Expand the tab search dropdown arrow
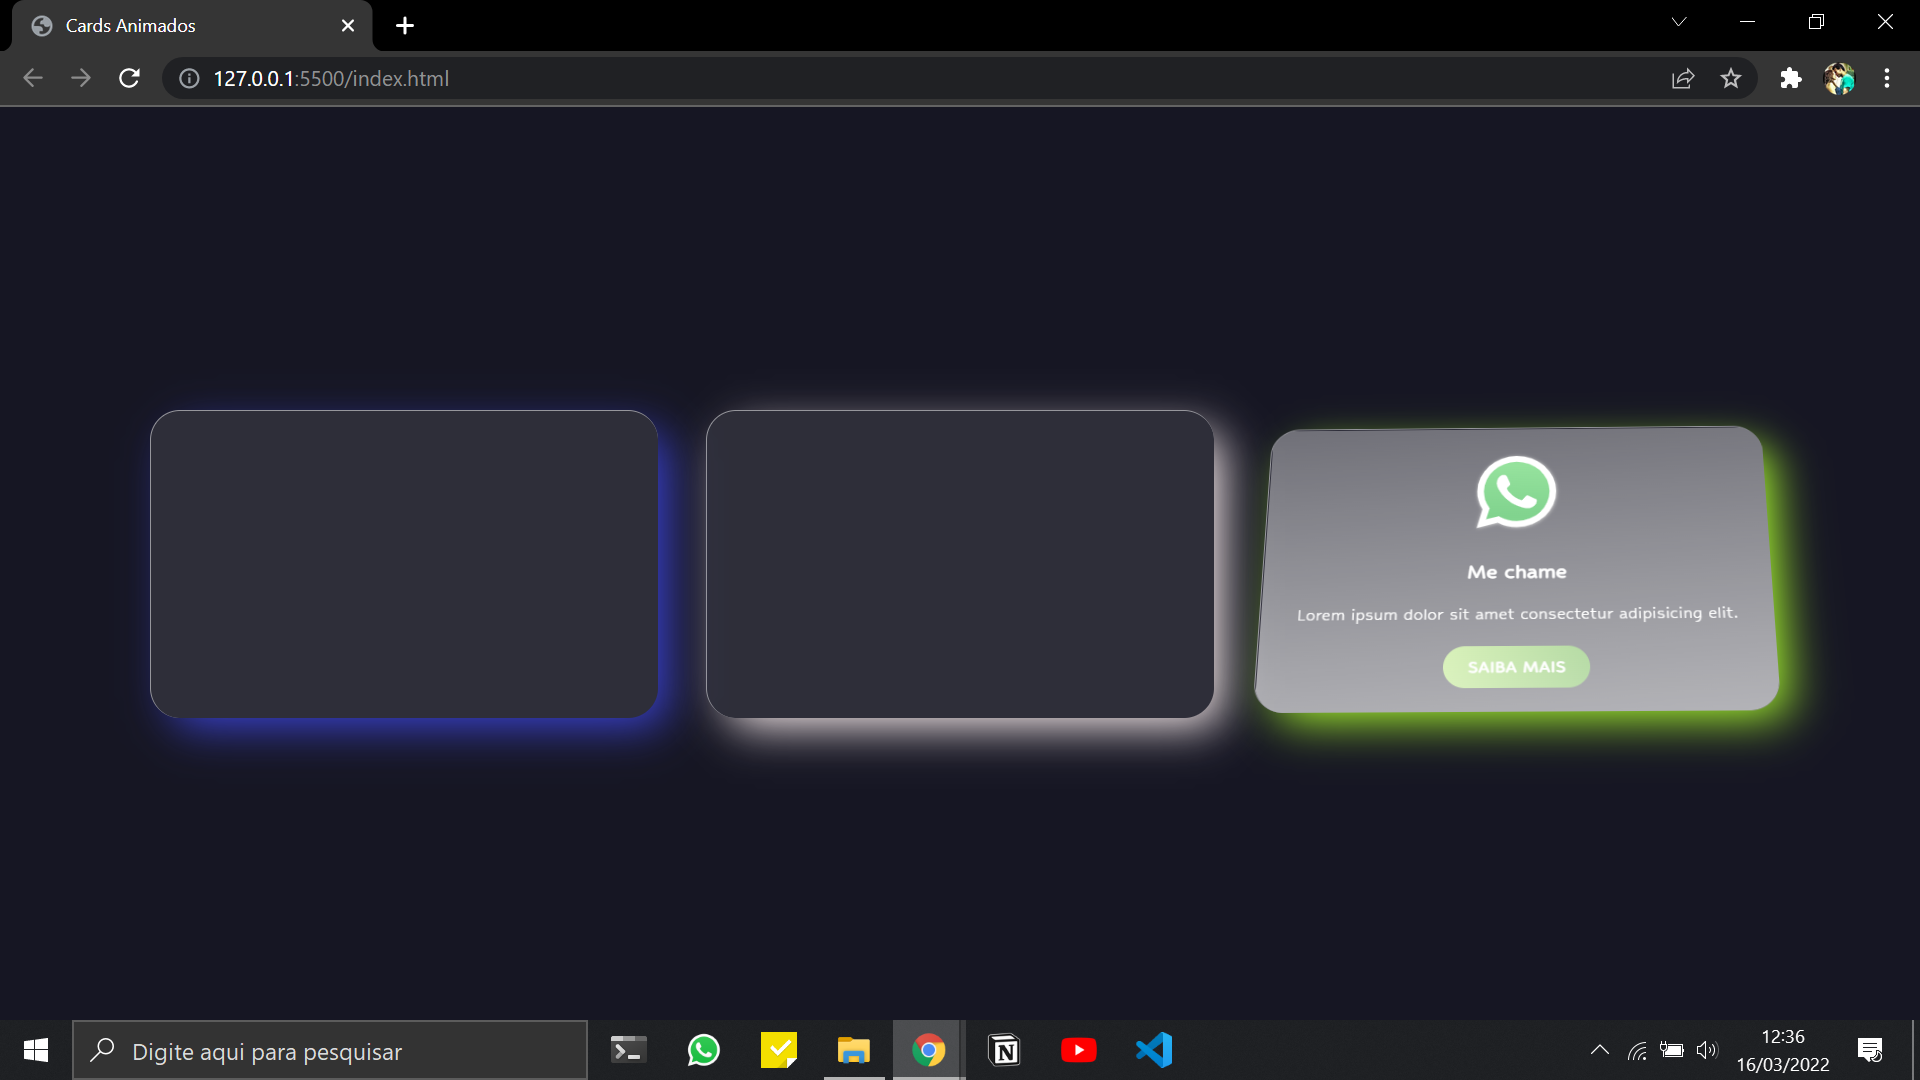This screenshot has height=1080, width=1920. click(1679, 22)
